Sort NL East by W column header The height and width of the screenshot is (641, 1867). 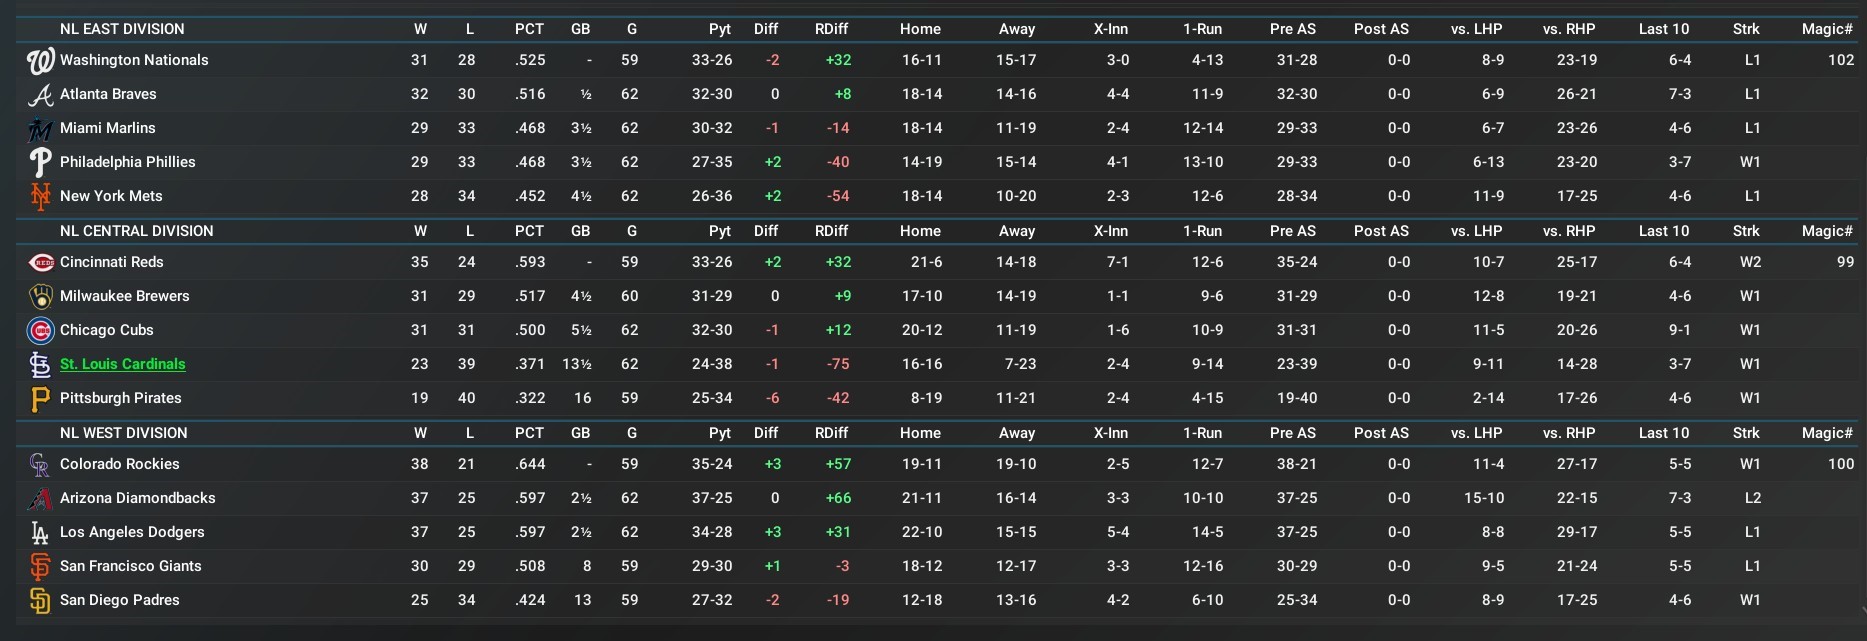click(420, 29)
